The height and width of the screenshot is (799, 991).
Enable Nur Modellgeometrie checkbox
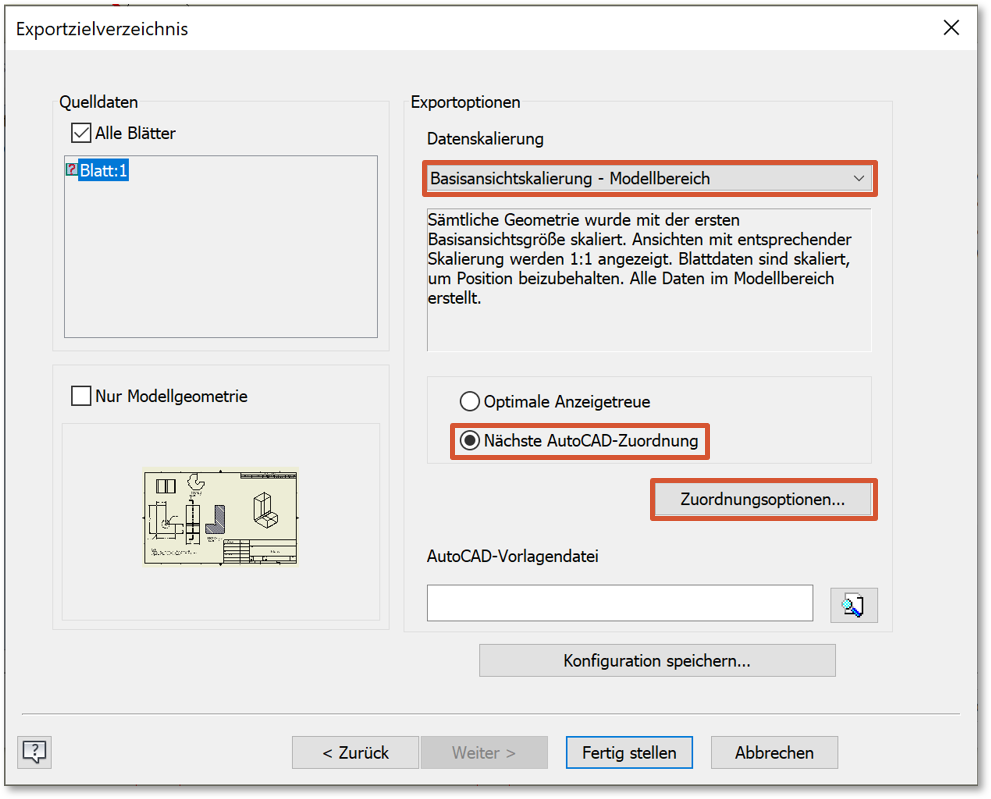[x=81, y=396]
